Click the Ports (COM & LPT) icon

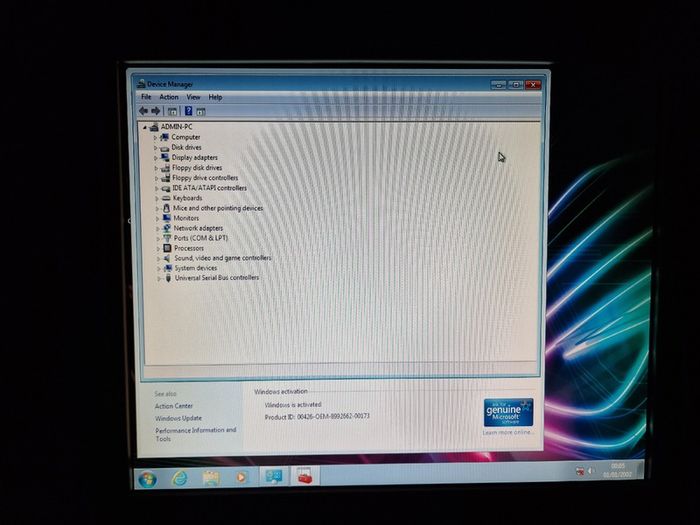tap(167, 238)
